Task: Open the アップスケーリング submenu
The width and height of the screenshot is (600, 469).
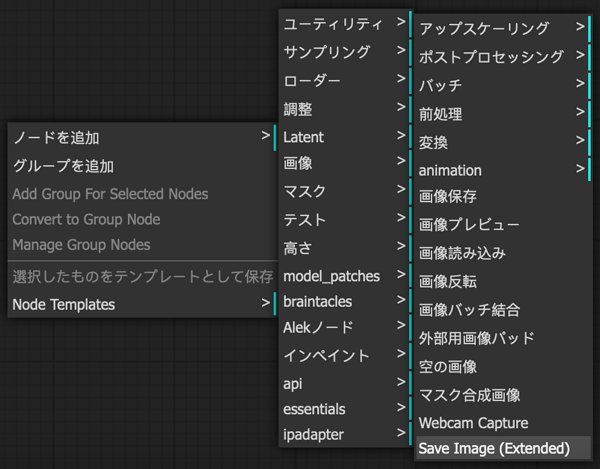Action: tap(504, 28)
